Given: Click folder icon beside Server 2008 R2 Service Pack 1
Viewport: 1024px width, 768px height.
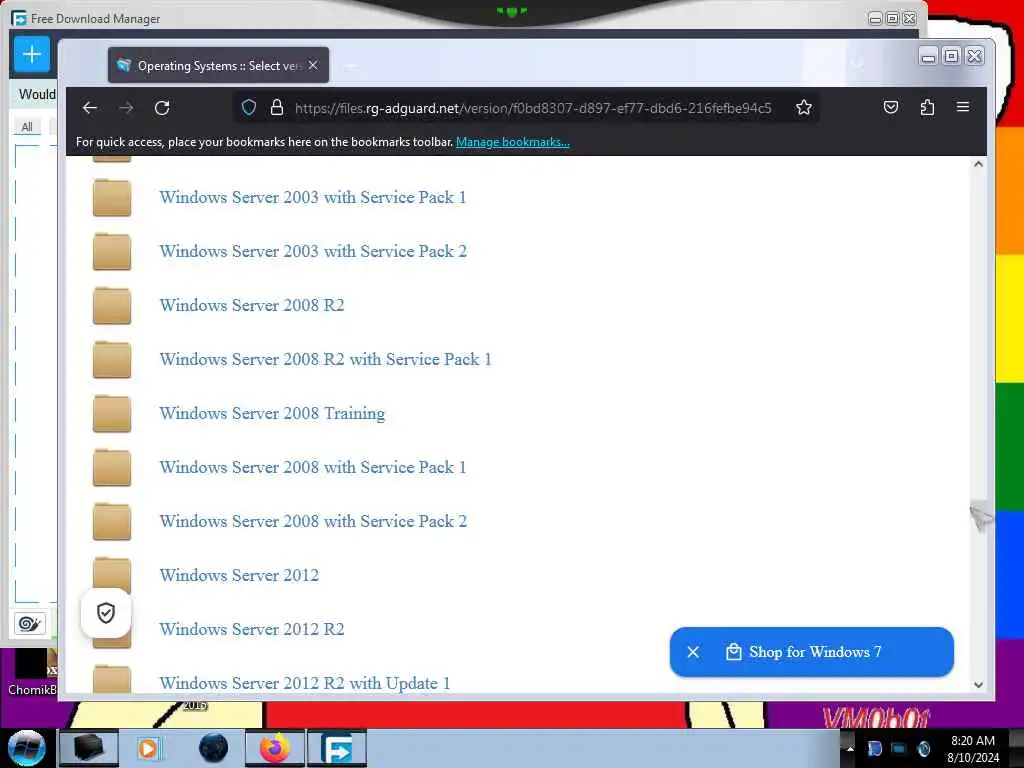Looking at the screenshot, I should [112, 359].
